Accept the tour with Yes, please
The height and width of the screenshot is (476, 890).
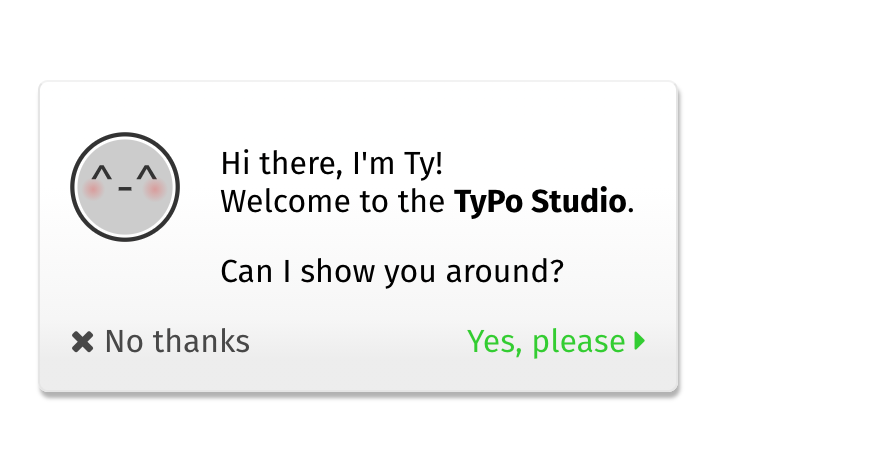[x=556, y=342]
